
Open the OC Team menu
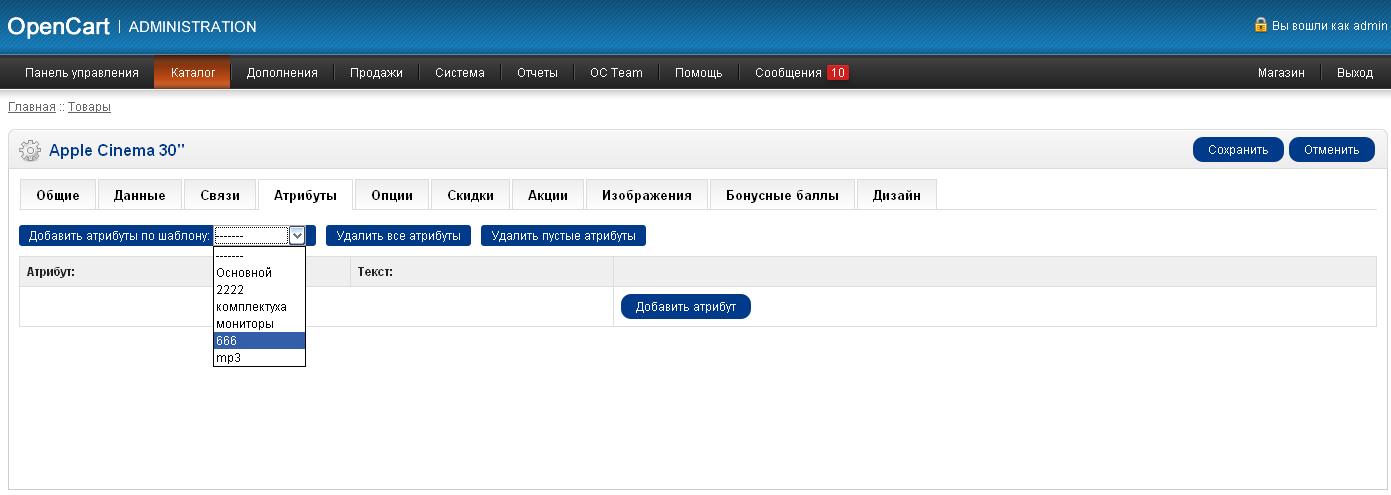(x=616, y=73)
